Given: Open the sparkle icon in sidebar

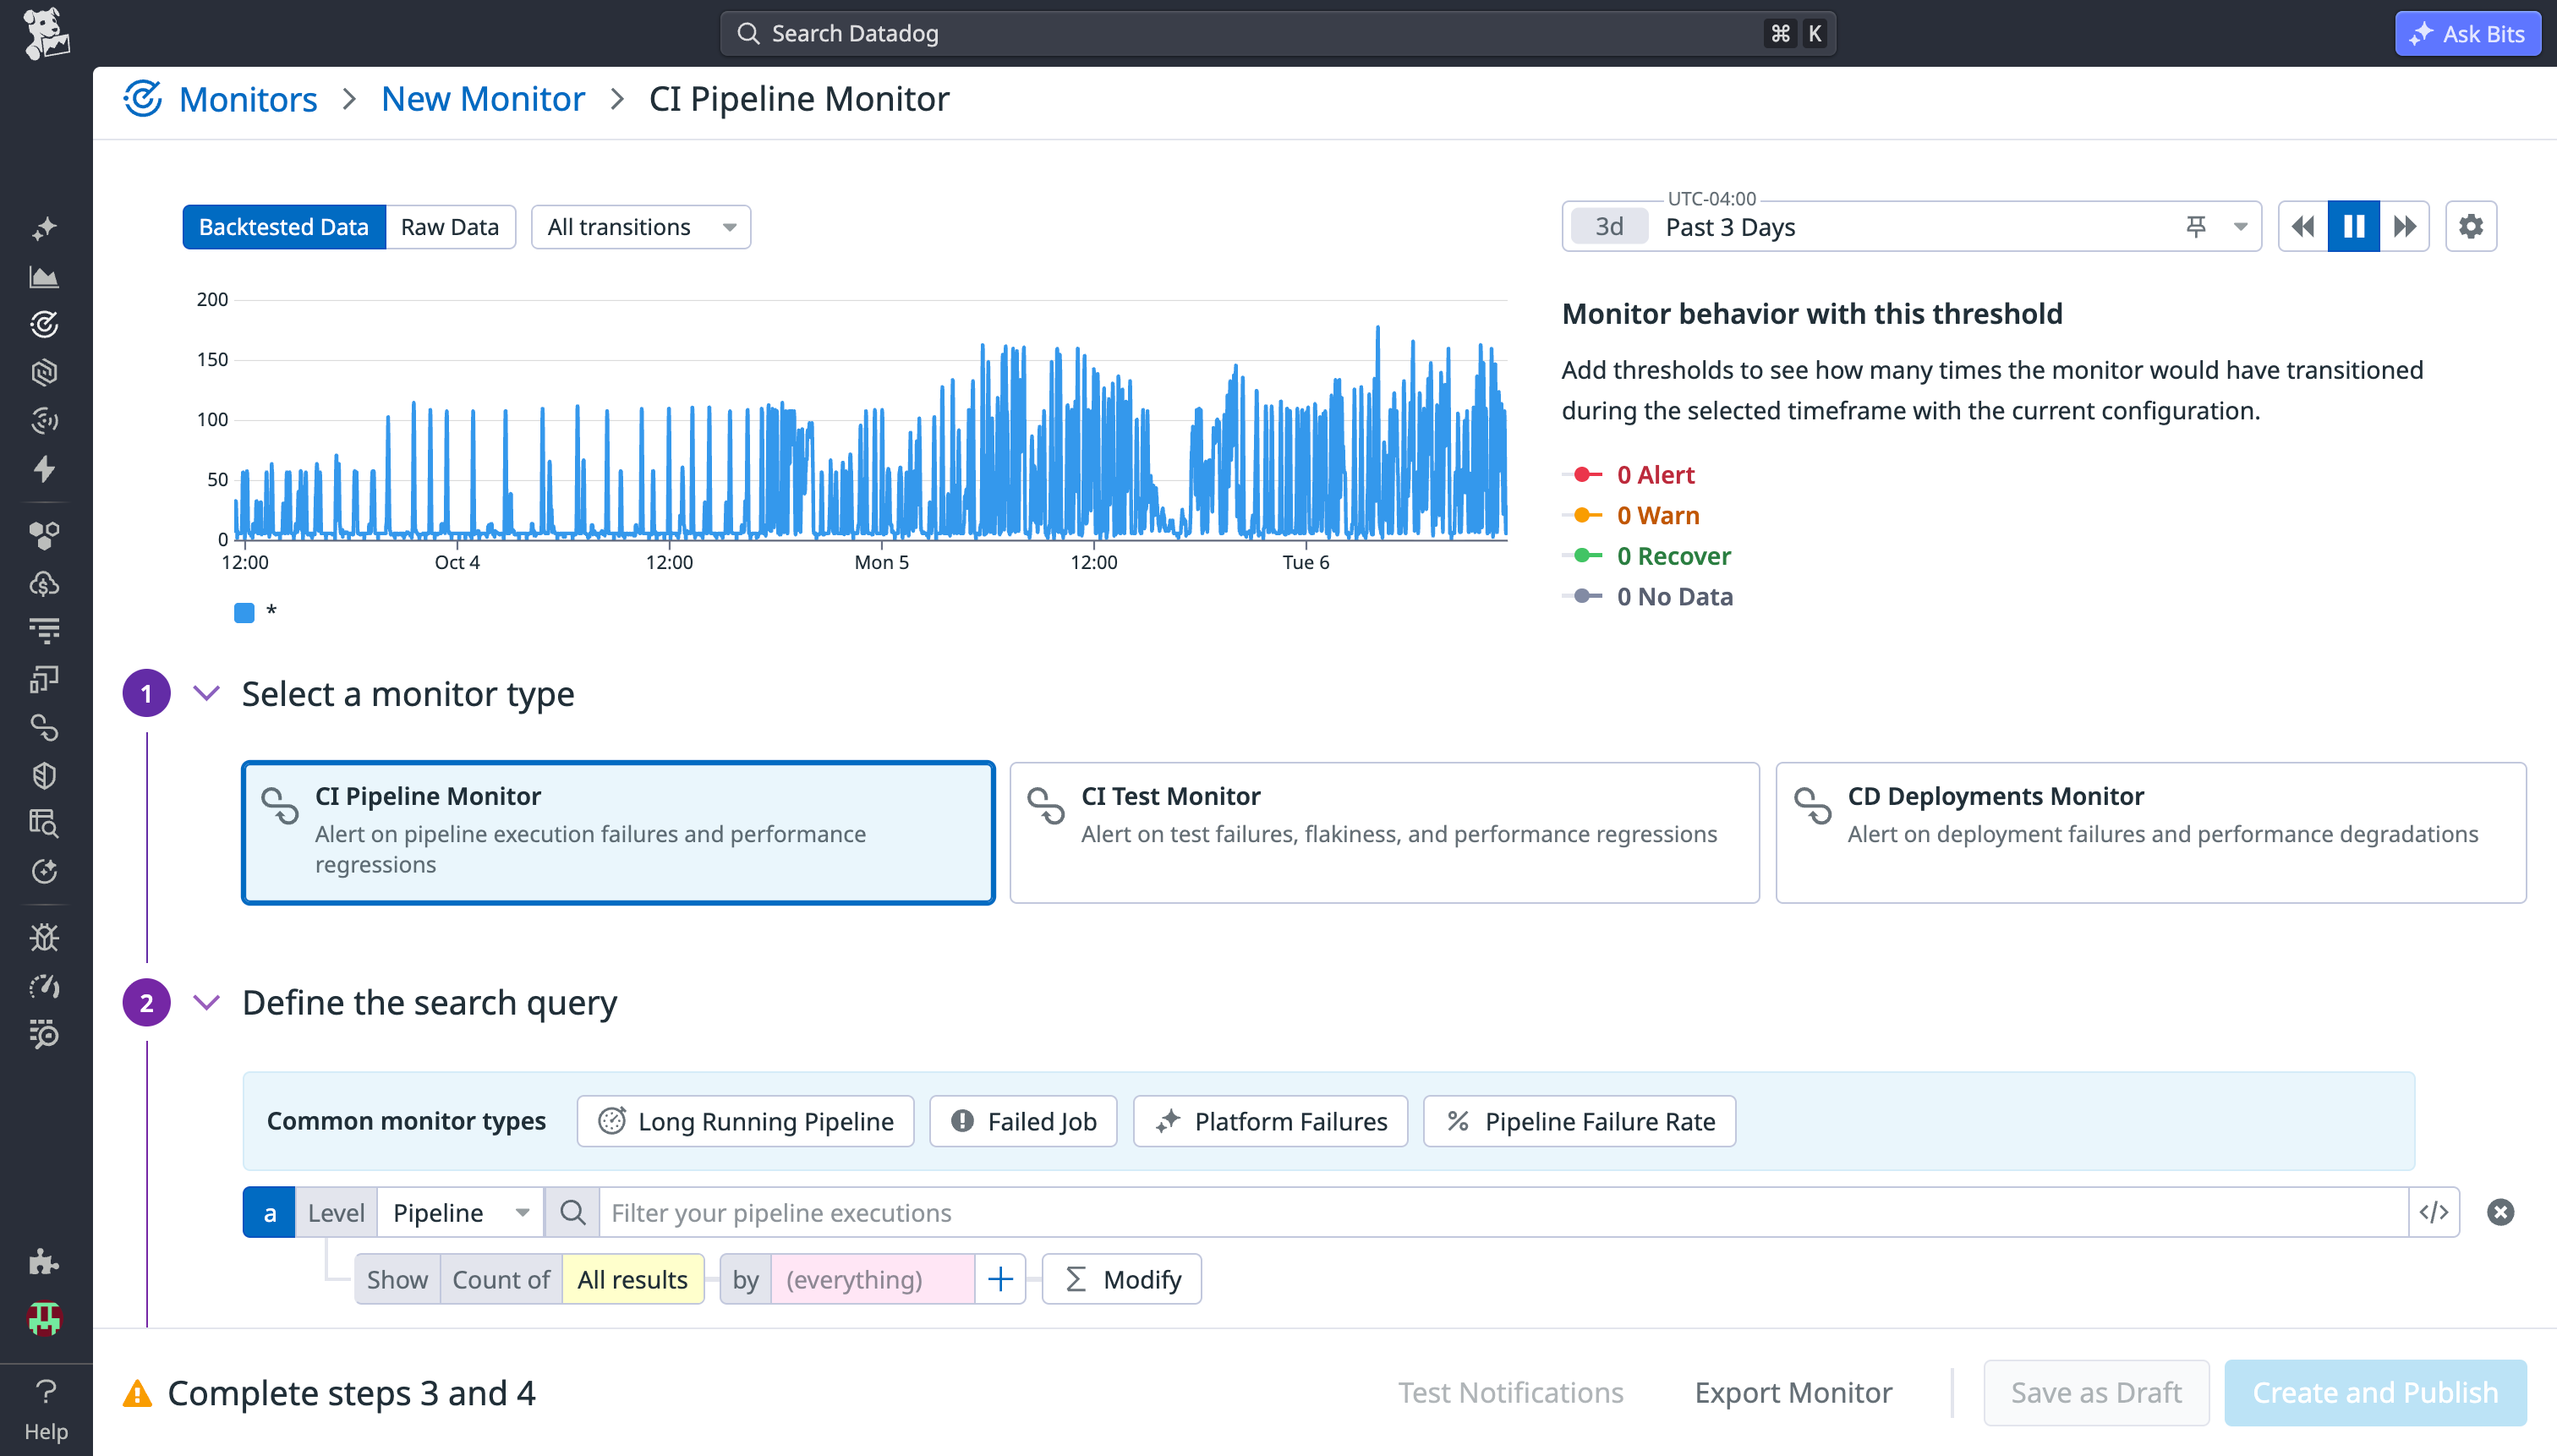Looking at the screenshot, I should pos(44,228).
